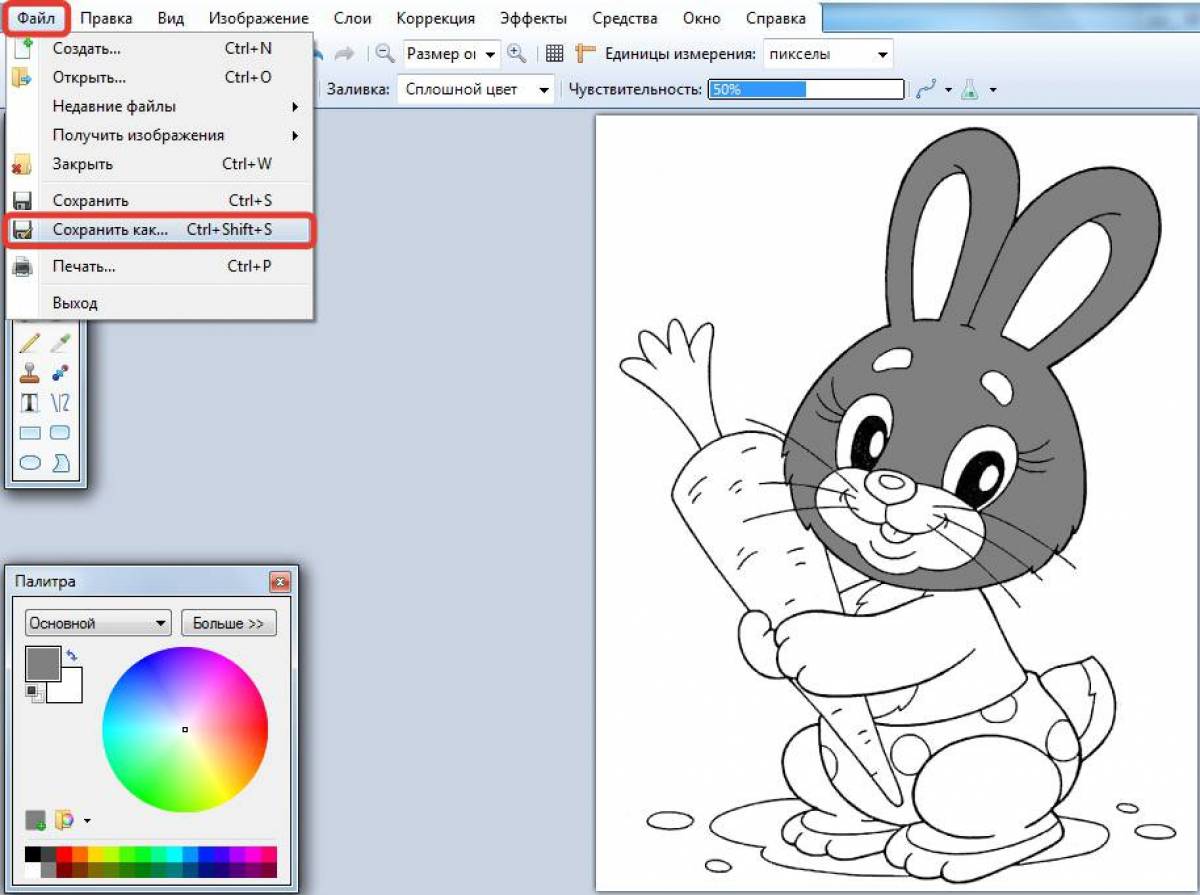Click the zoom out magnifier icon
Viewport: 1200px width, 895px height.
385,54
